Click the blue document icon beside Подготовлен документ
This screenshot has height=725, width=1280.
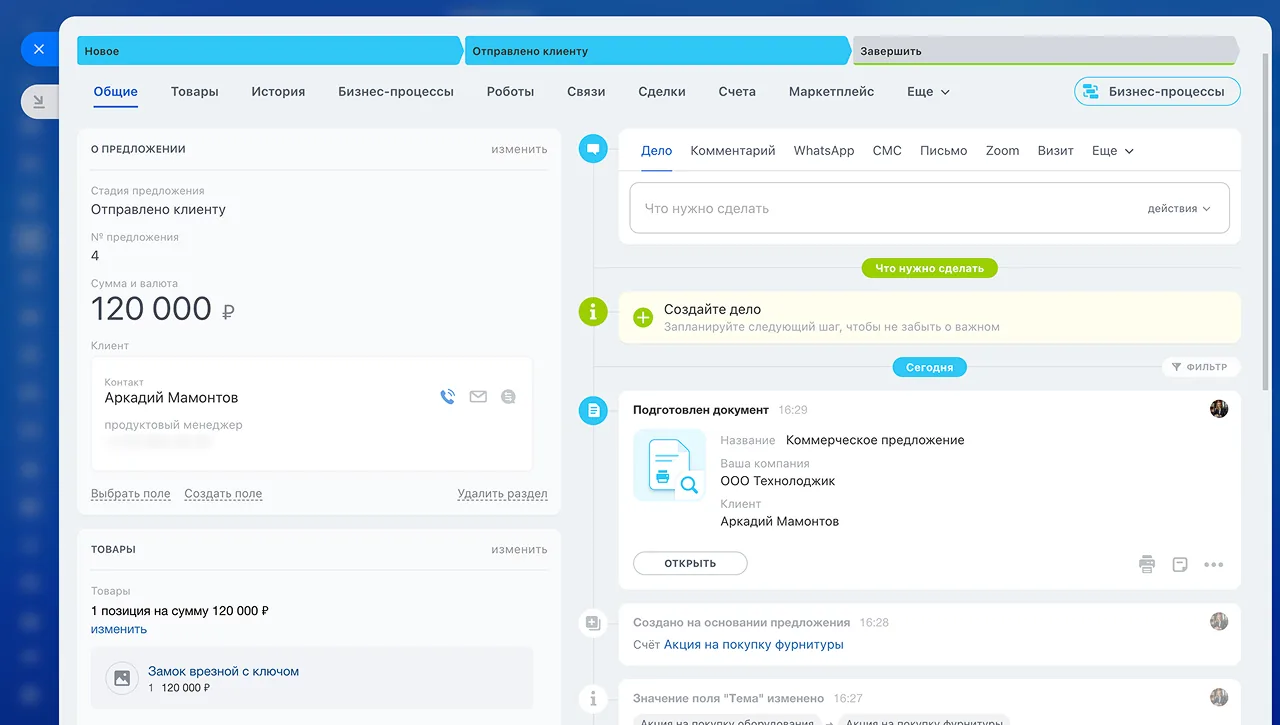594,410
